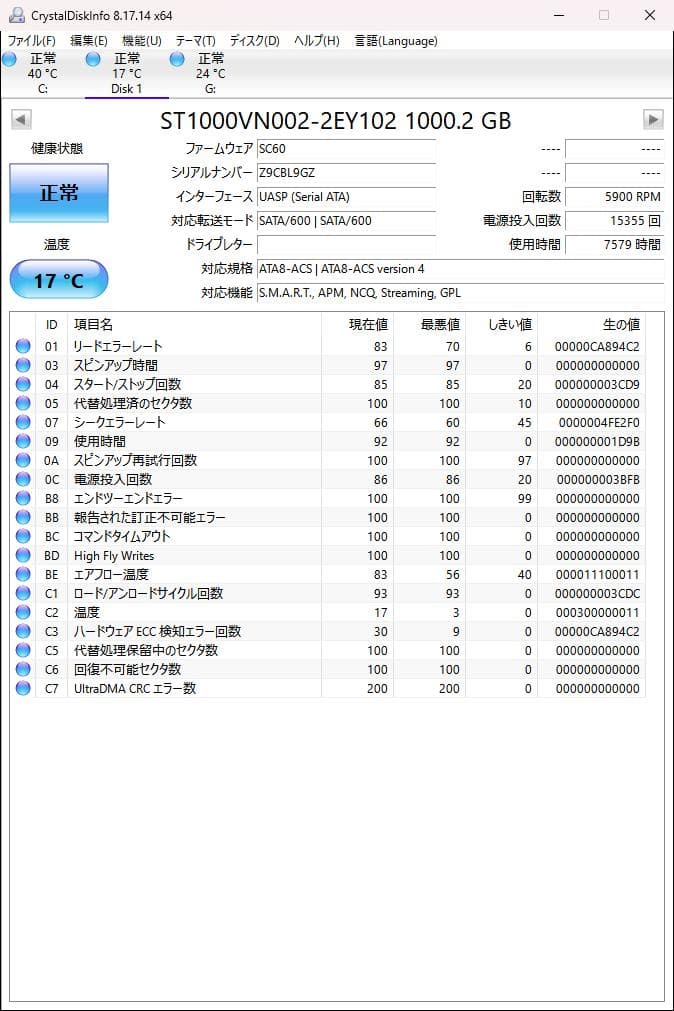The height and width of the screenshot is (1011, 674).
Task: Click raw value 0000004FE2F0
Action: pos(599,423)
